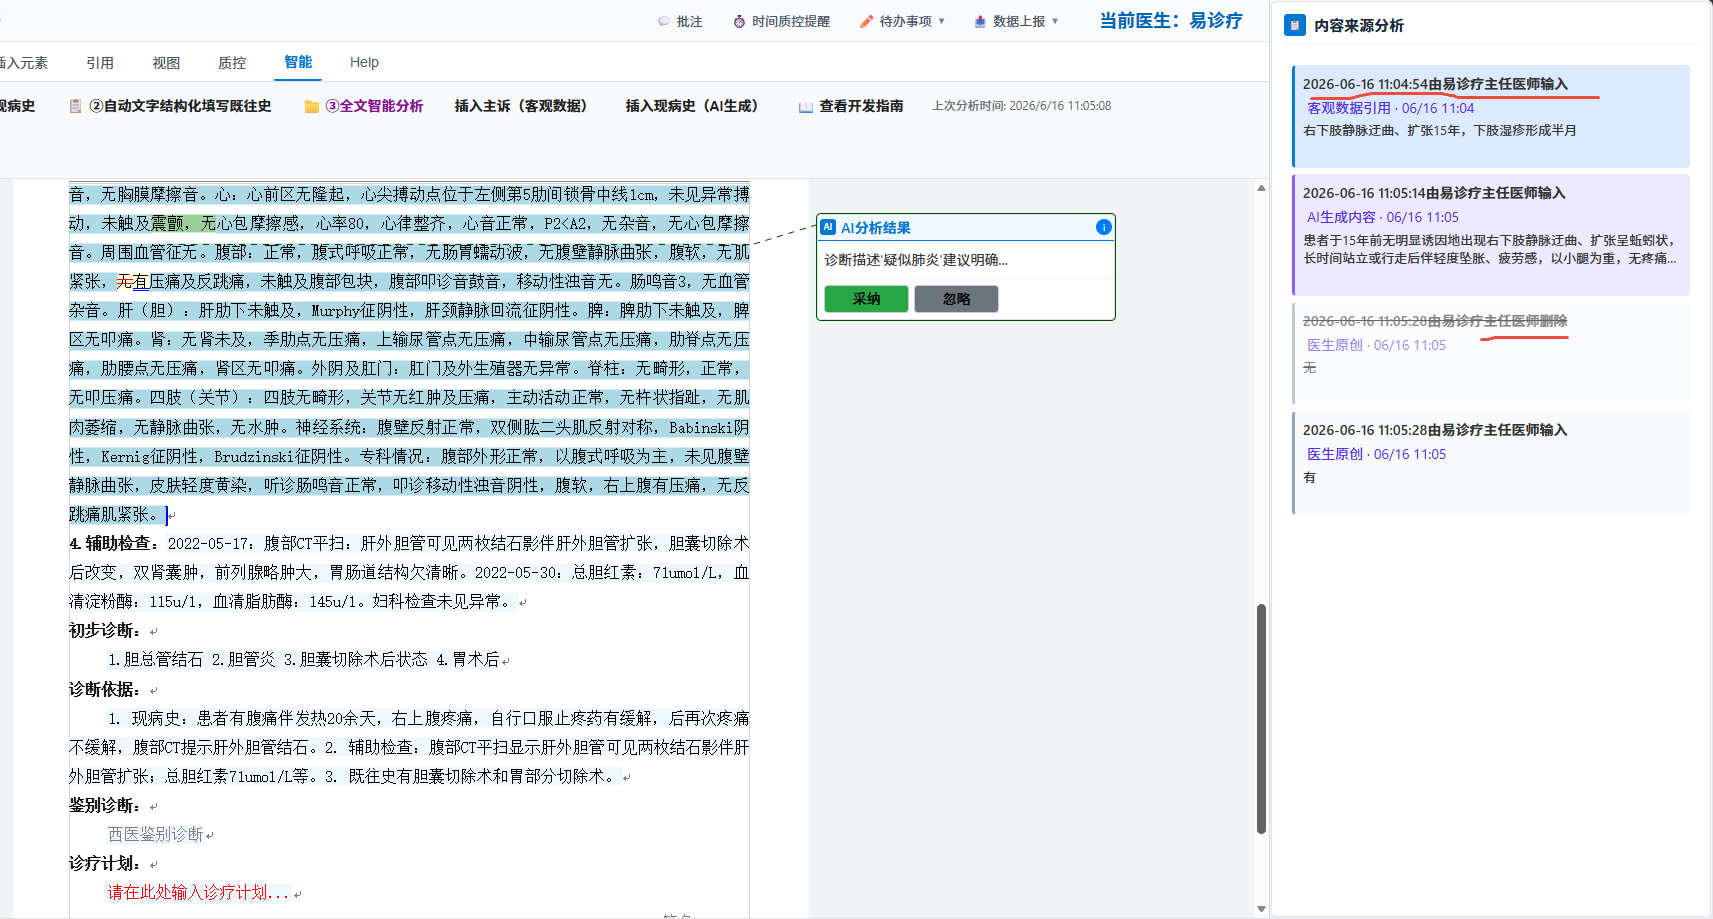Image resolution: width=1713 pixels, height=919 pixels.
Task: Click the 批注 comment bubble icon
Action: pyautogui.click(x=664, y=21)
